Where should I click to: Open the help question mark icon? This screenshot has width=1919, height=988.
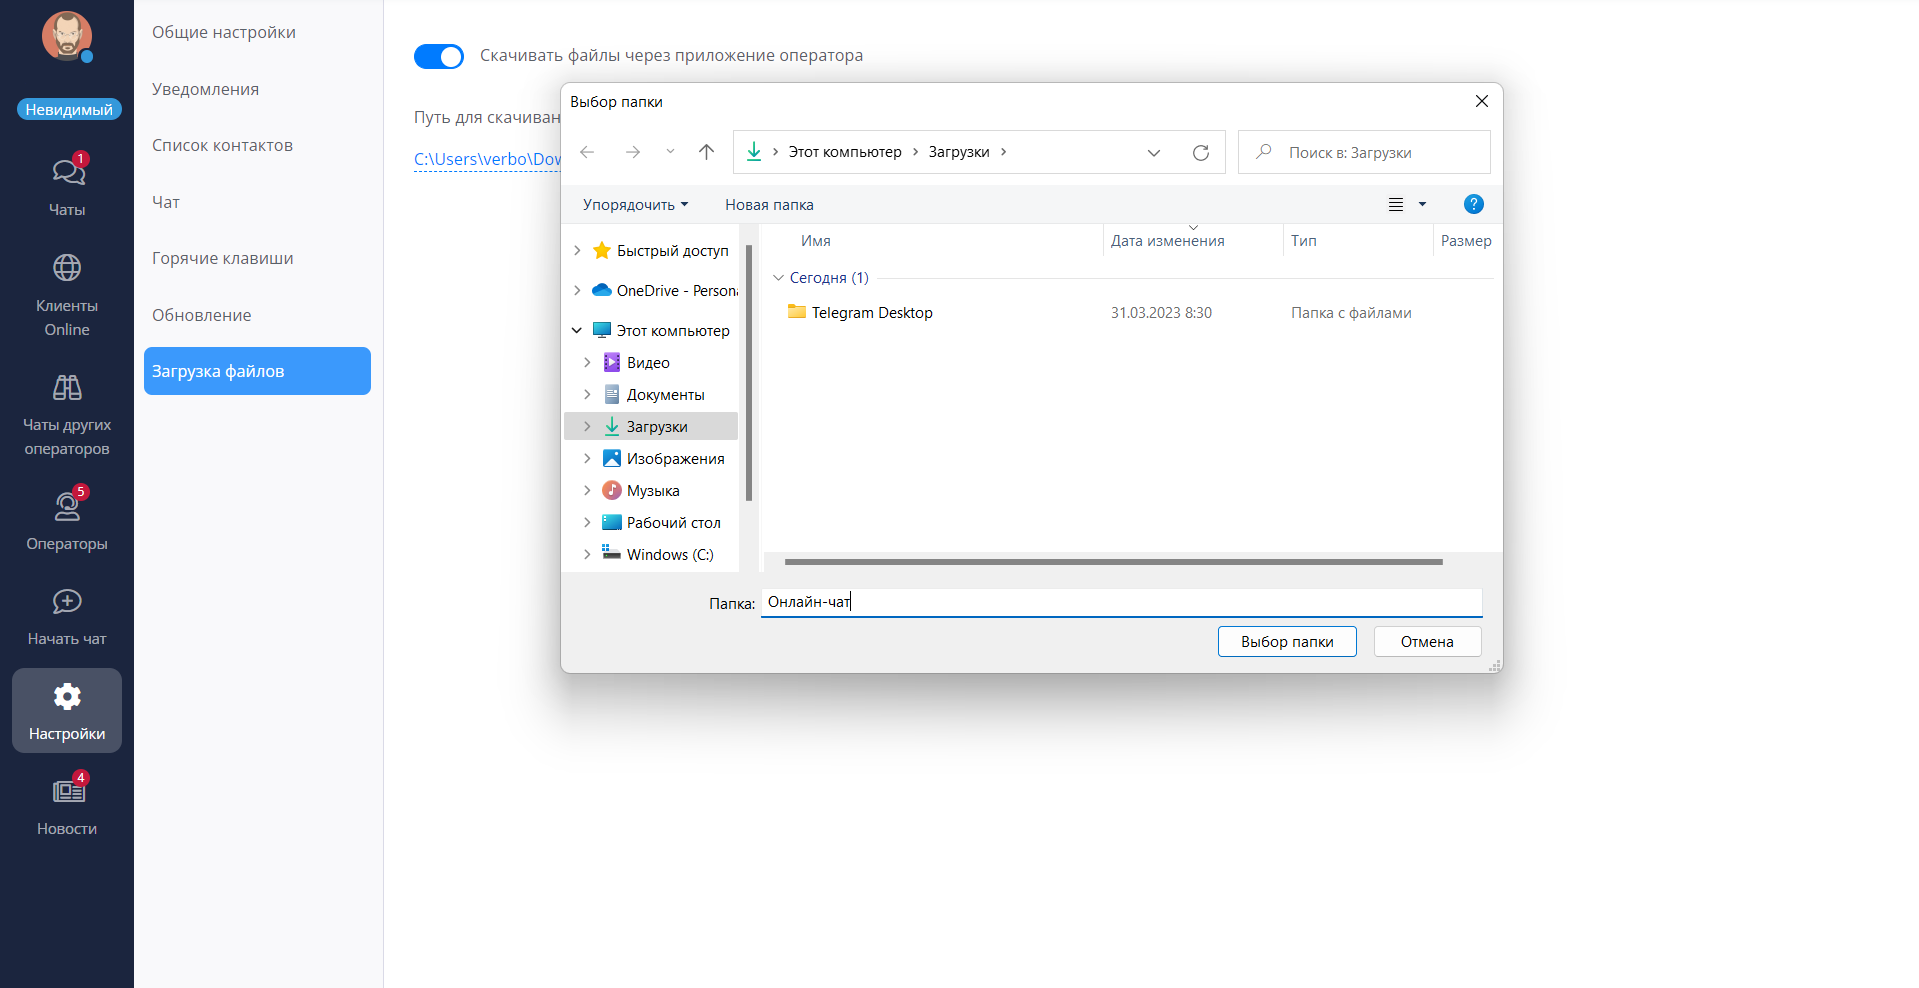click(x=1473, y=204)
